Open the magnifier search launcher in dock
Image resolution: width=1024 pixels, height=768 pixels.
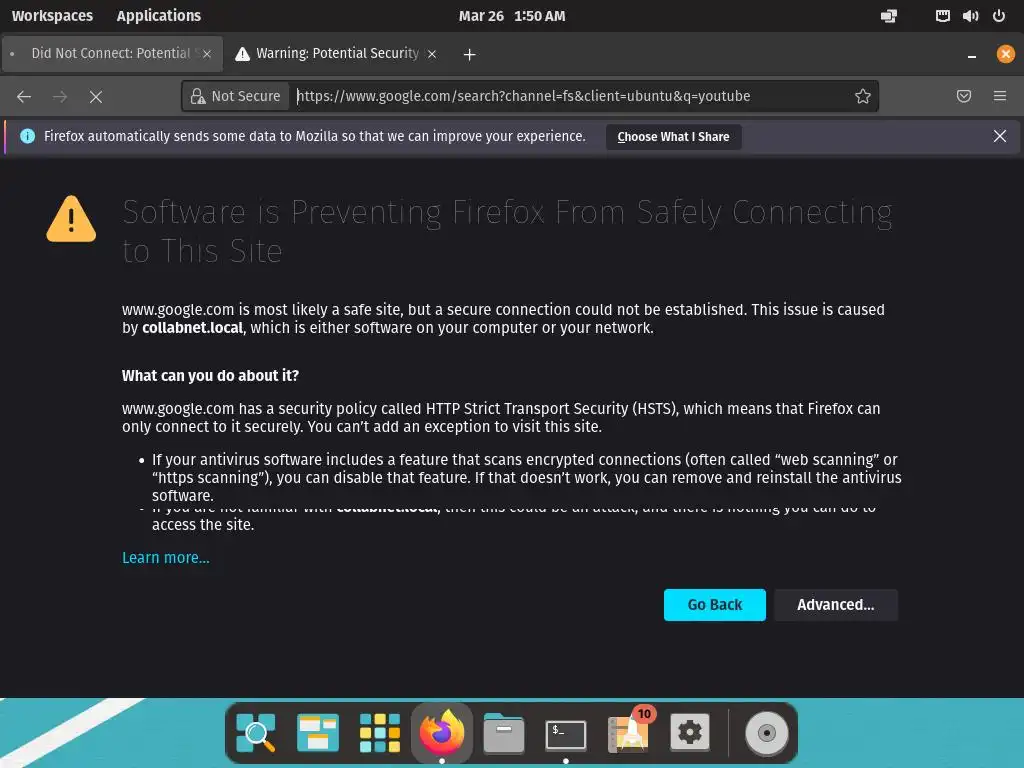click(x=256, y=733)
